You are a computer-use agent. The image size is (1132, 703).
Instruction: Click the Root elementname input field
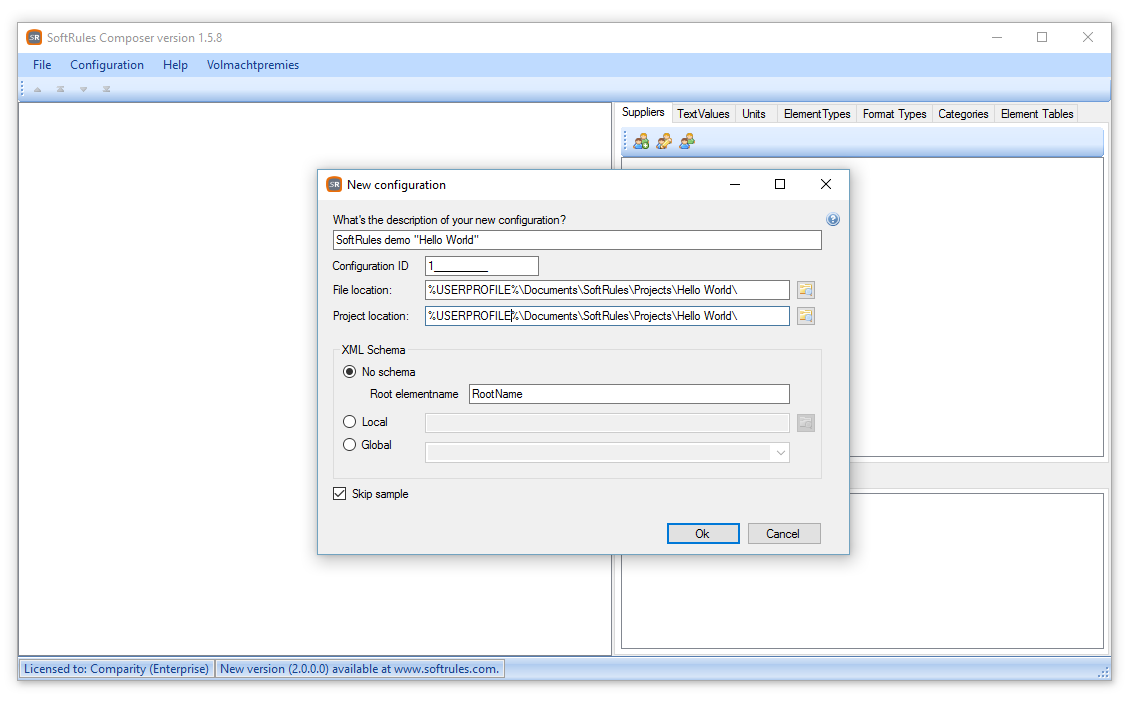(x=629, y=394)
